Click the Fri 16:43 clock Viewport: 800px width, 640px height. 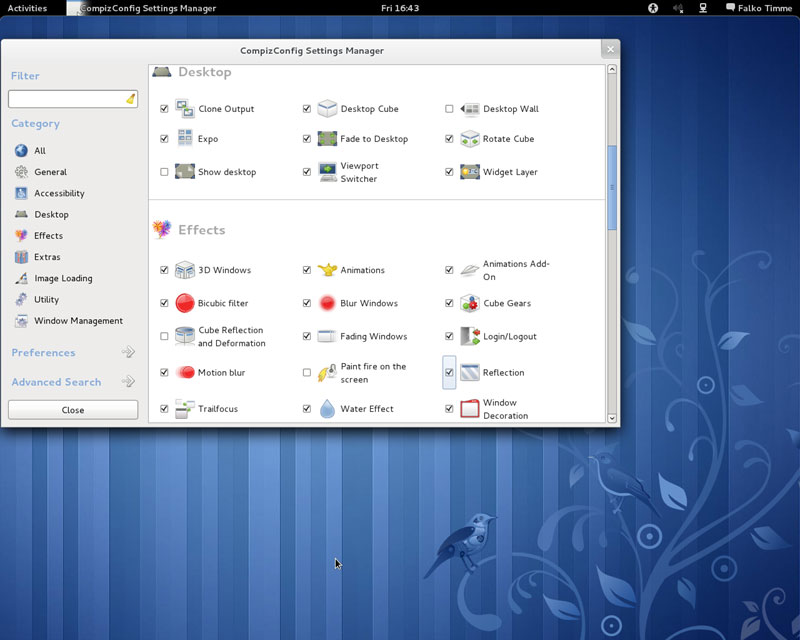400,8
